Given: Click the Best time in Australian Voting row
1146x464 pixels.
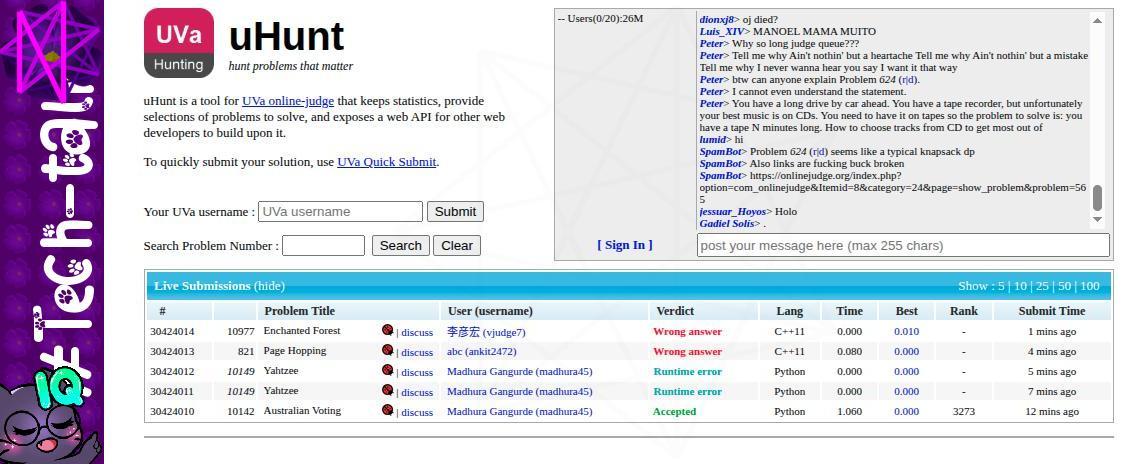Looking at the screenshot, I should [906, 411].
